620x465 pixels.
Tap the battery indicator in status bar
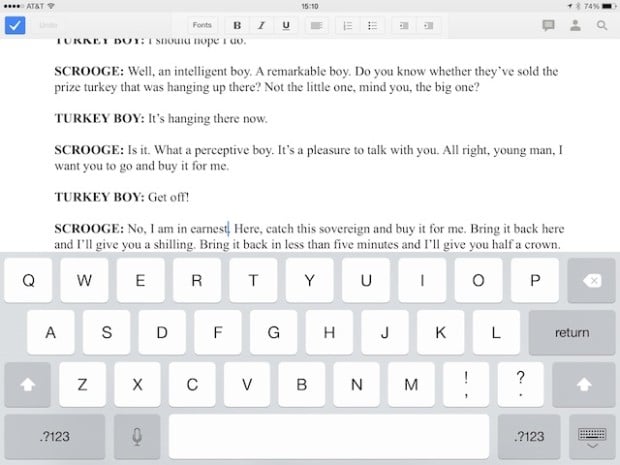coord(609,6)
